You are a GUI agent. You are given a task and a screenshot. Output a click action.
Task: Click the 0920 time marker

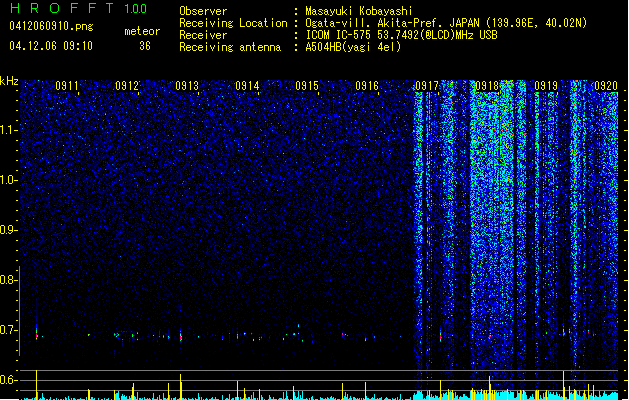tap(606, 86)
